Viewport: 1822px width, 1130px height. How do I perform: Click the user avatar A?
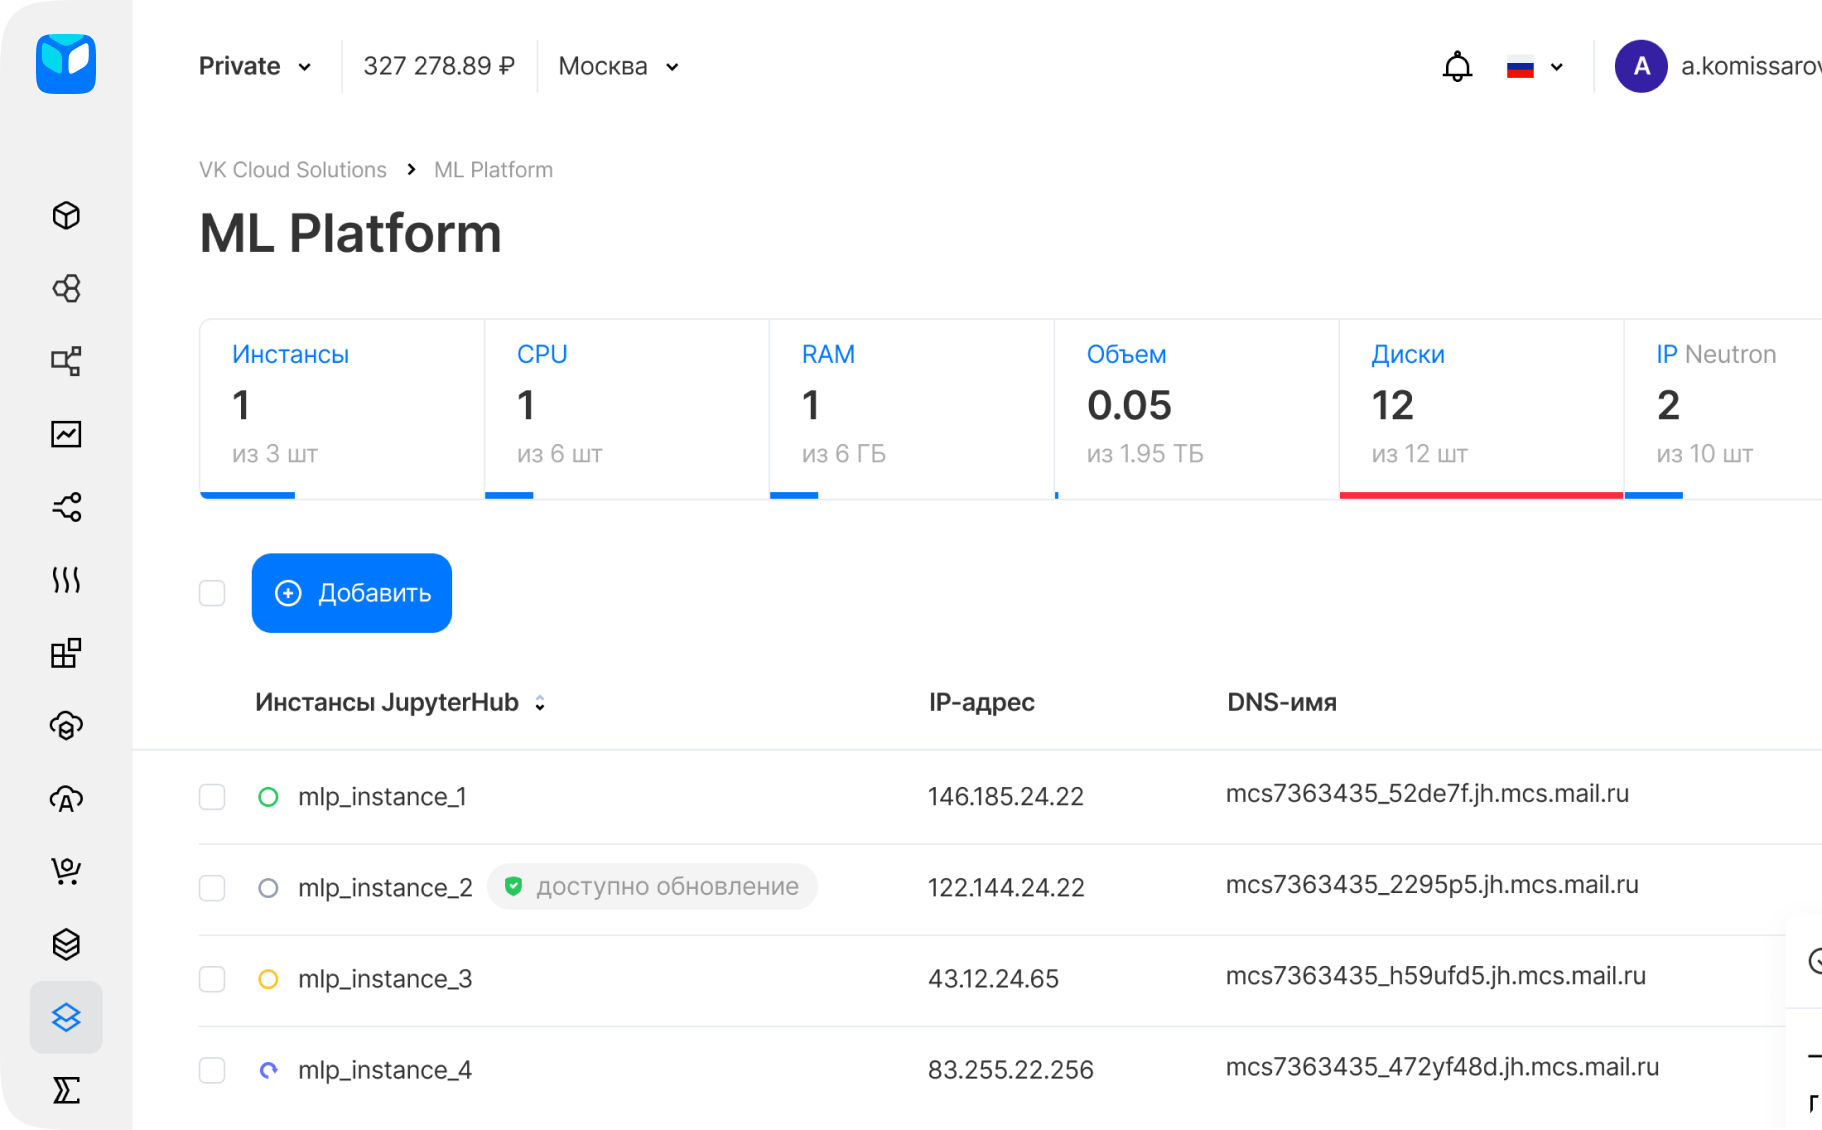click(x=1641, y=66)
